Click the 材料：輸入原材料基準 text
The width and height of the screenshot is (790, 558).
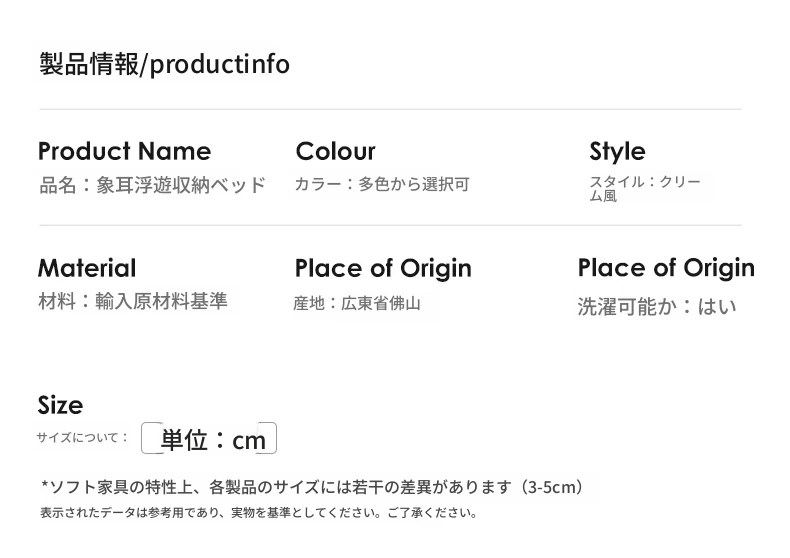click(x=133, y=301)
